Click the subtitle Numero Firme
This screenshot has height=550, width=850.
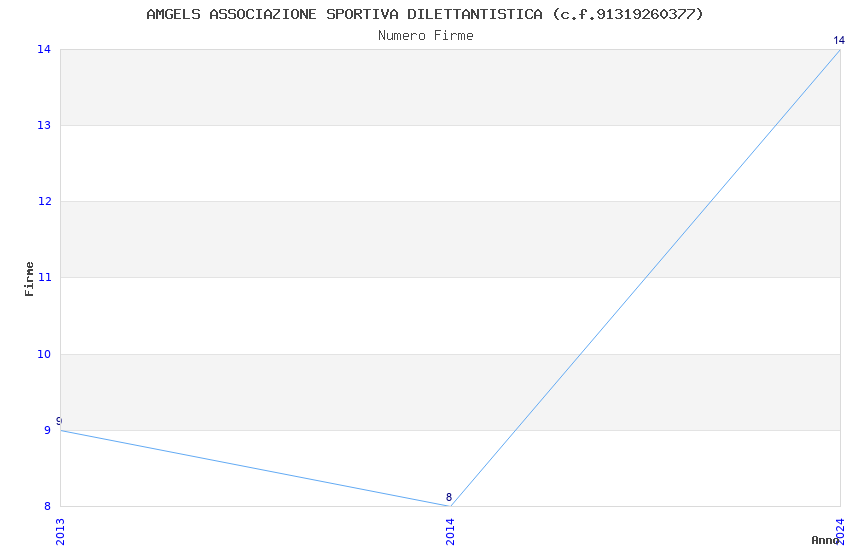(x=426, y=36)
